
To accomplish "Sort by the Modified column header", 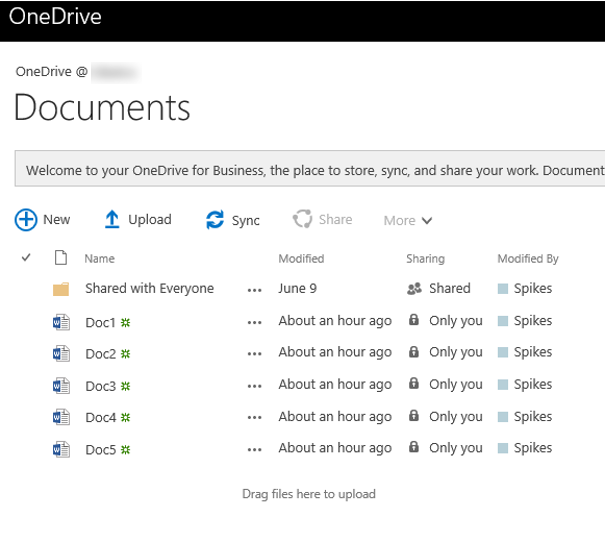I will point(301,258).
